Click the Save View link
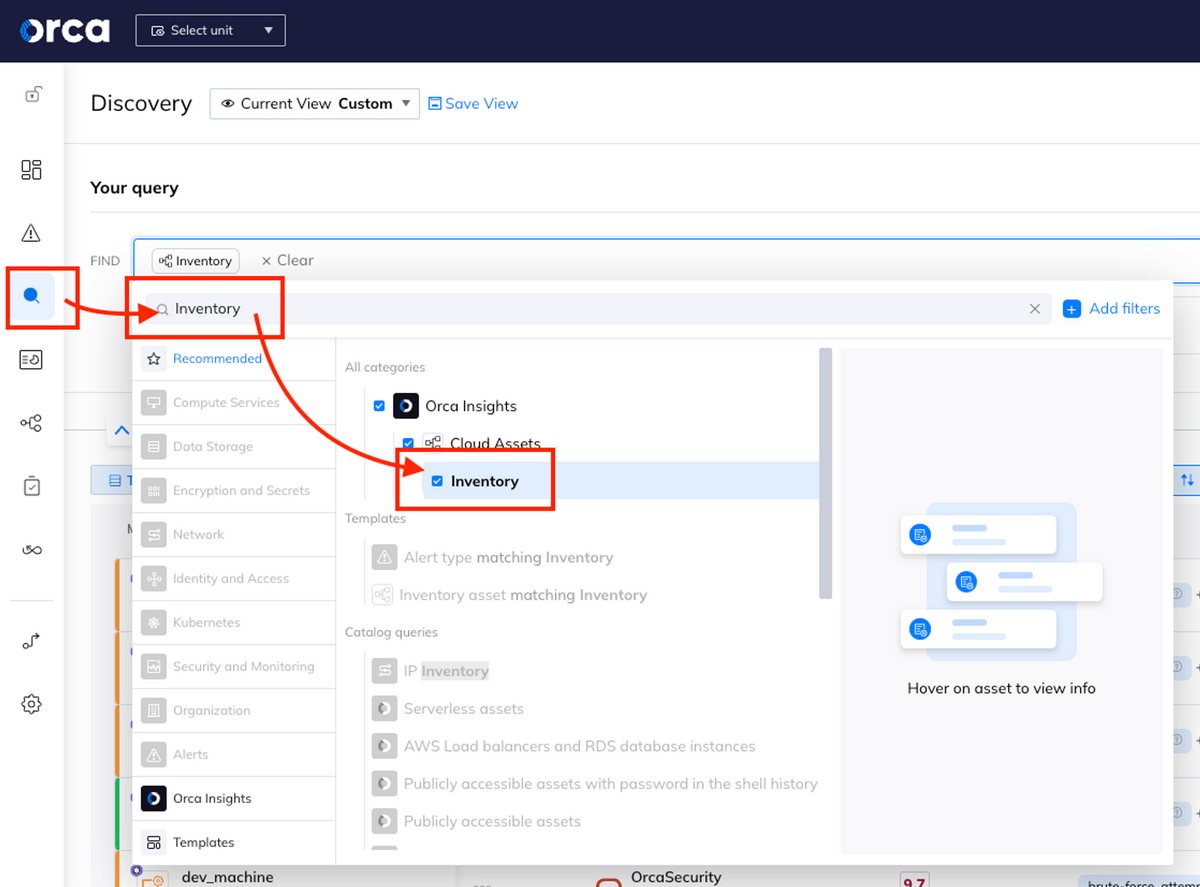1200x887 pixels. 473,104
